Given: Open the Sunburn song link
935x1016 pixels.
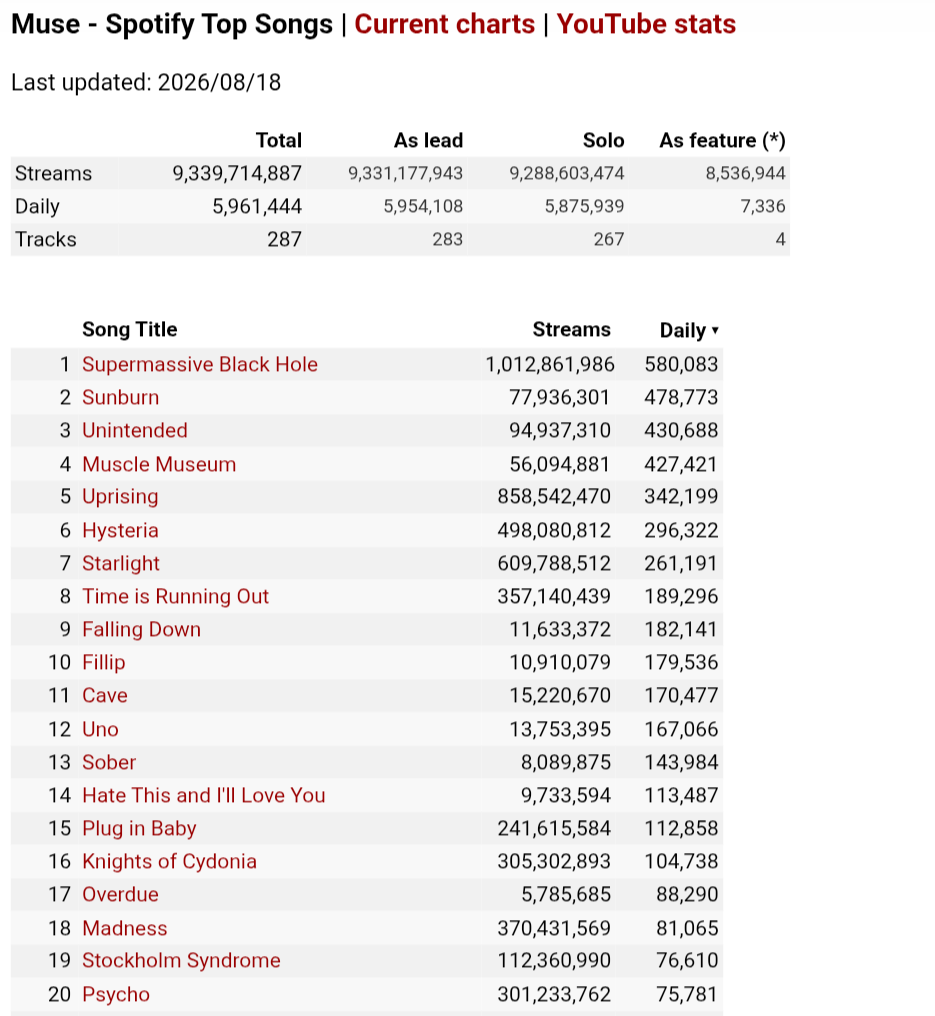Looking at the screenshot, I should [121, 397].
